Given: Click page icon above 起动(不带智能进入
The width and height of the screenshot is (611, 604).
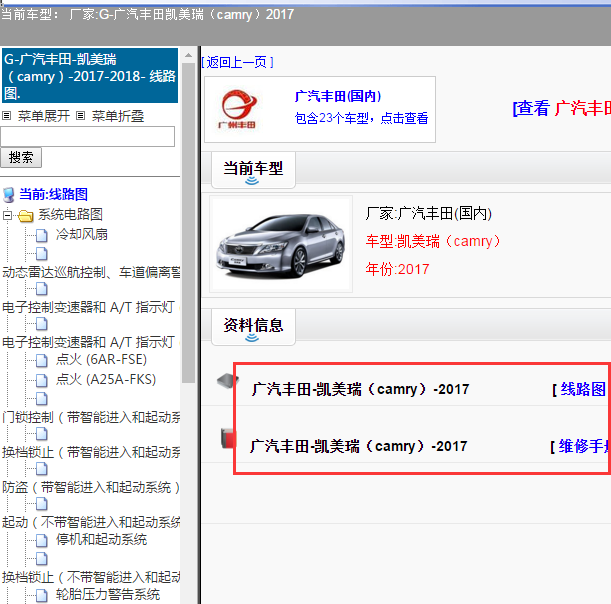Looking at the screenshot, I should [x=42, y=504].
